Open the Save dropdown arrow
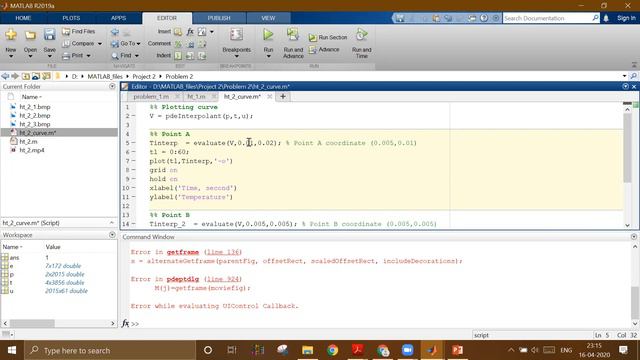This screenshot has height=360, width=640. point(49,56)
